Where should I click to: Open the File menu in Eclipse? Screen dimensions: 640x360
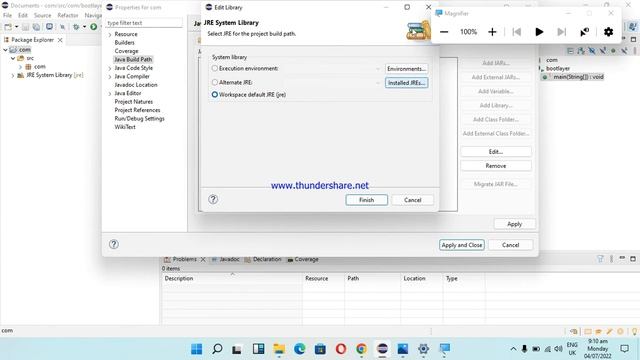click(7, 15)
